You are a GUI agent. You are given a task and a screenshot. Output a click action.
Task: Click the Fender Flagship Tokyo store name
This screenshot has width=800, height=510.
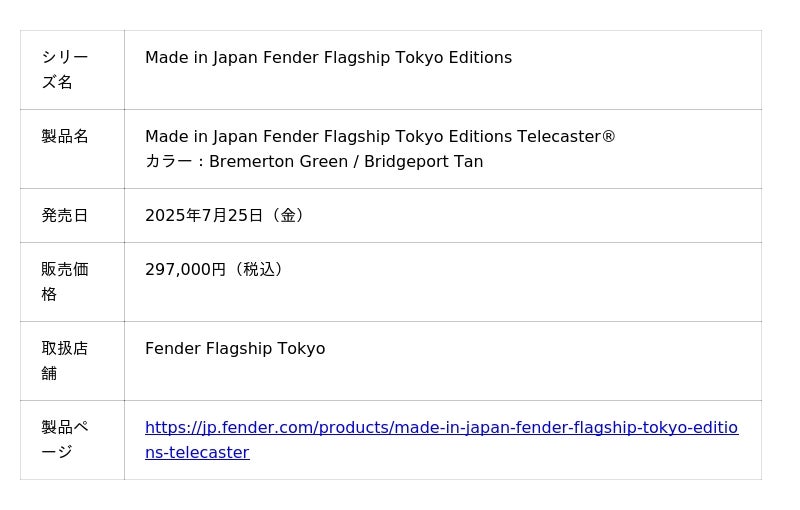pyautogui.click(x=235, y=349)
